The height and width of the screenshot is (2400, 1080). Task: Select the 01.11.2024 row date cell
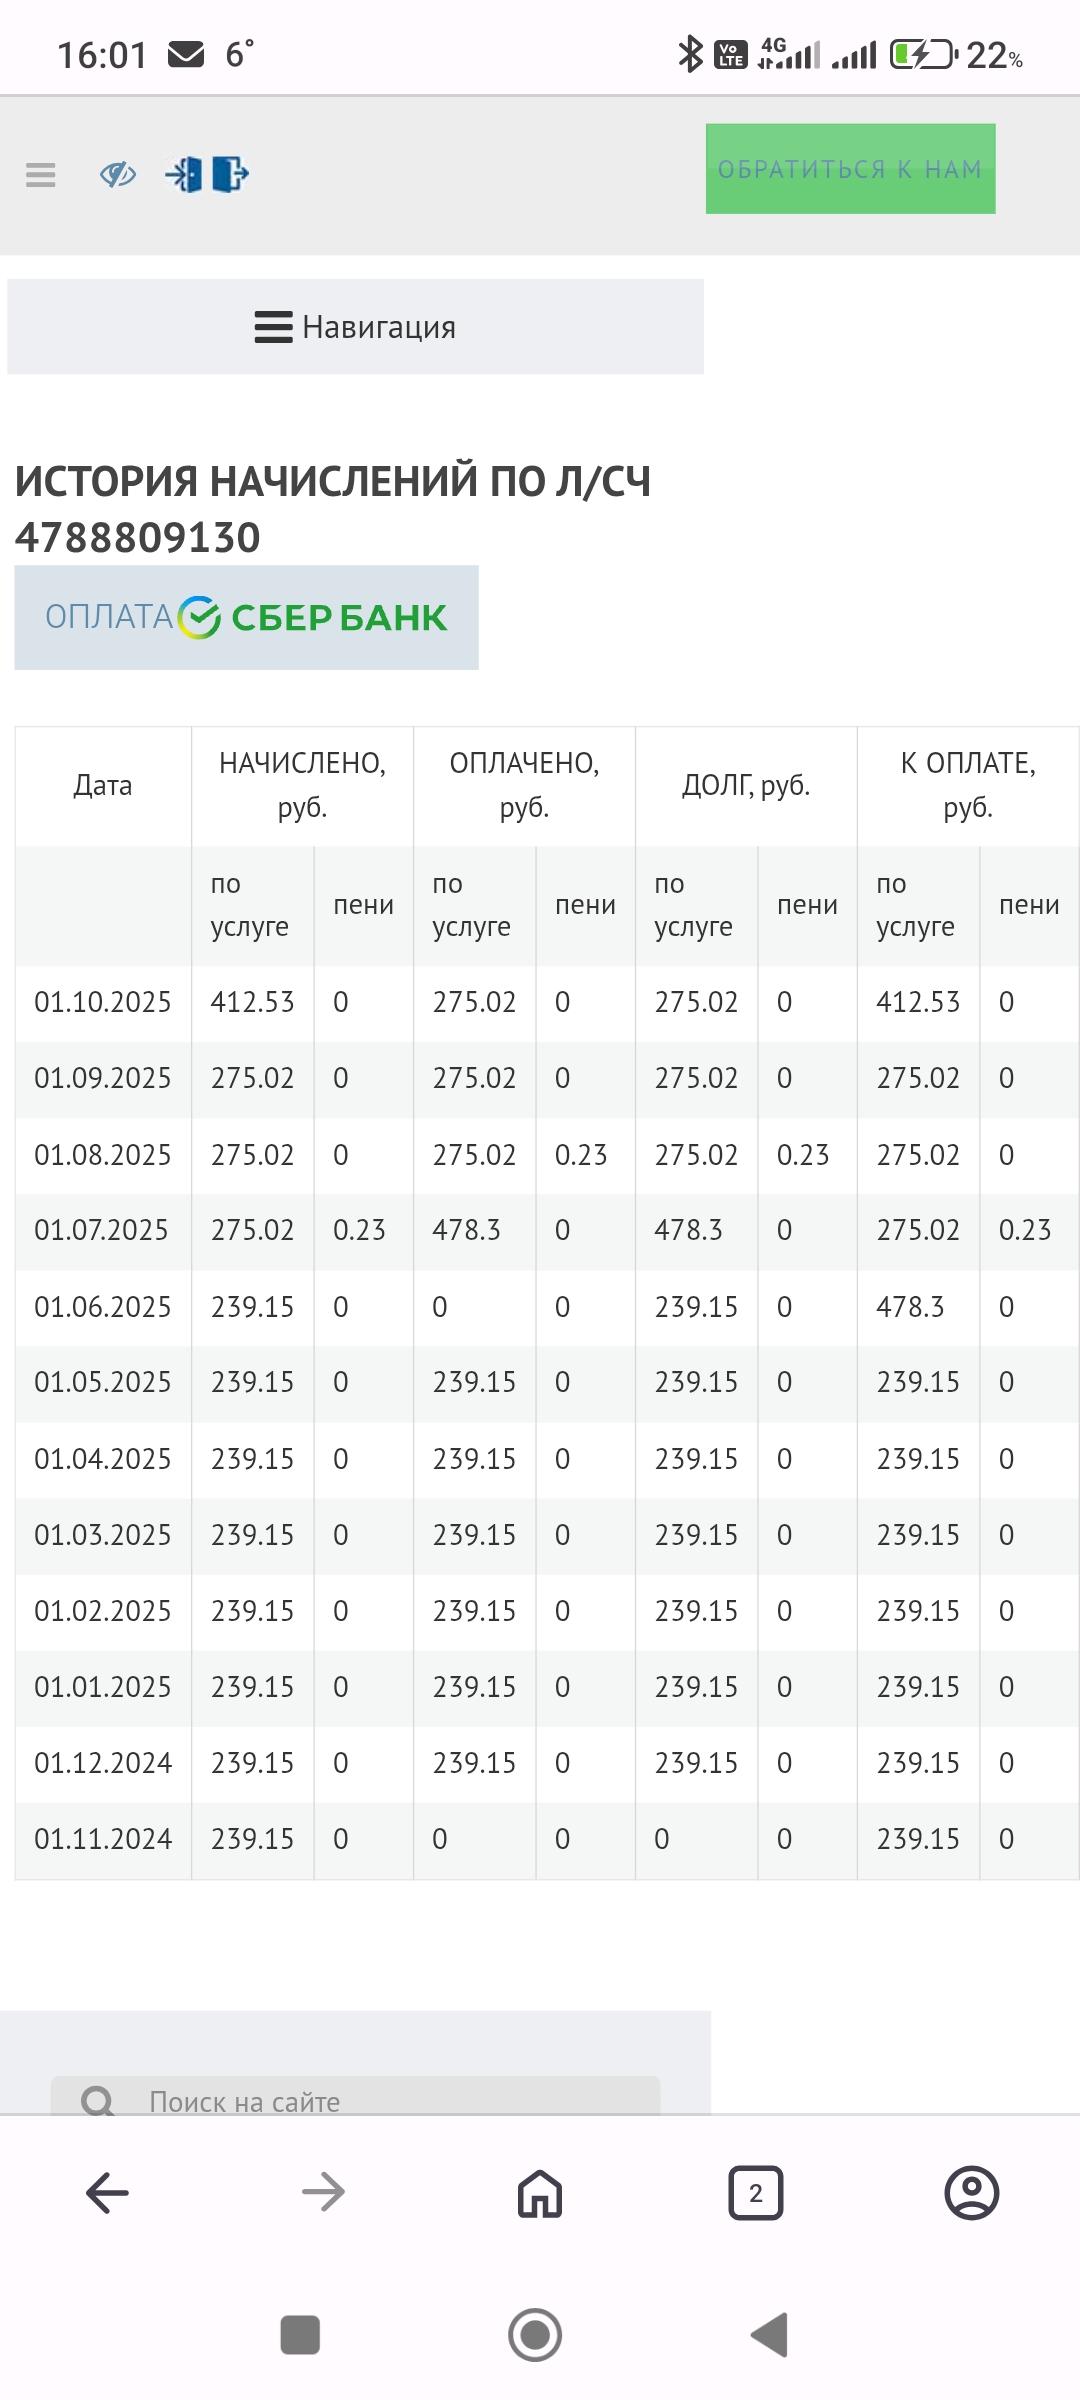click(x=103, y=1839)
